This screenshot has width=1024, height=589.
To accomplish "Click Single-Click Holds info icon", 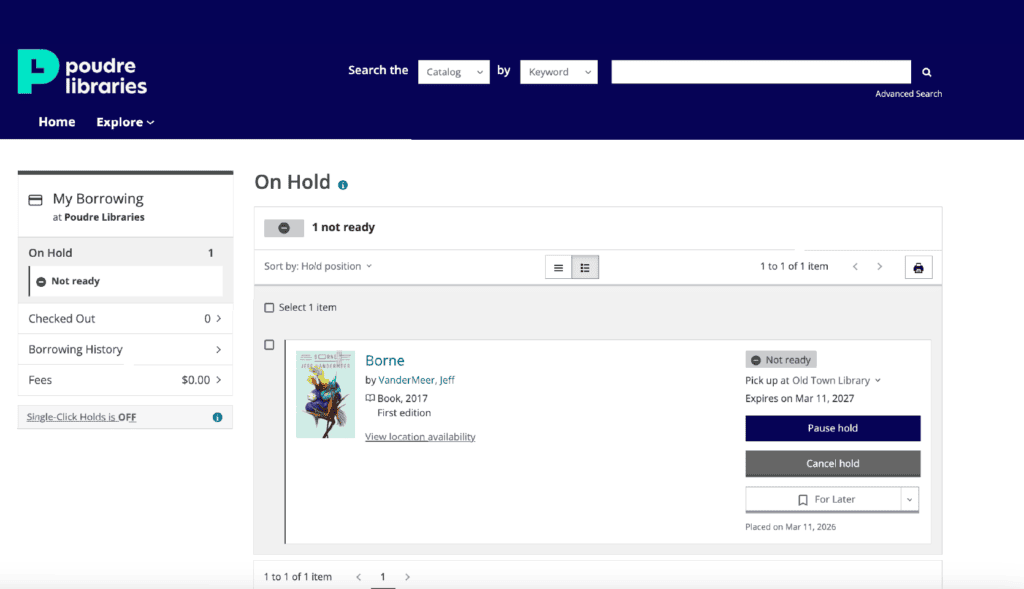I will (x=217, y=417).
